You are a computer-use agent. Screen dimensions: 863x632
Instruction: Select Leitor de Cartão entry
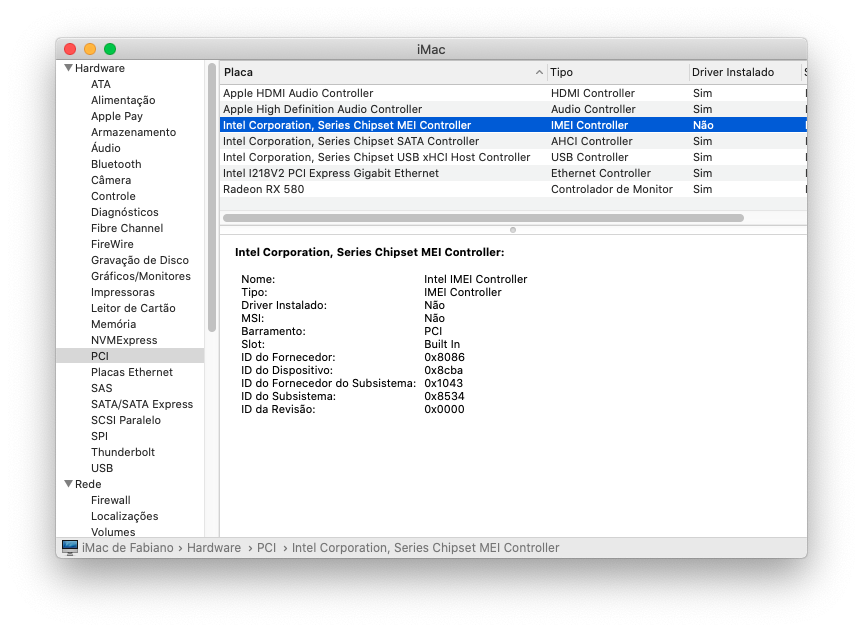[x=133, y=308]
